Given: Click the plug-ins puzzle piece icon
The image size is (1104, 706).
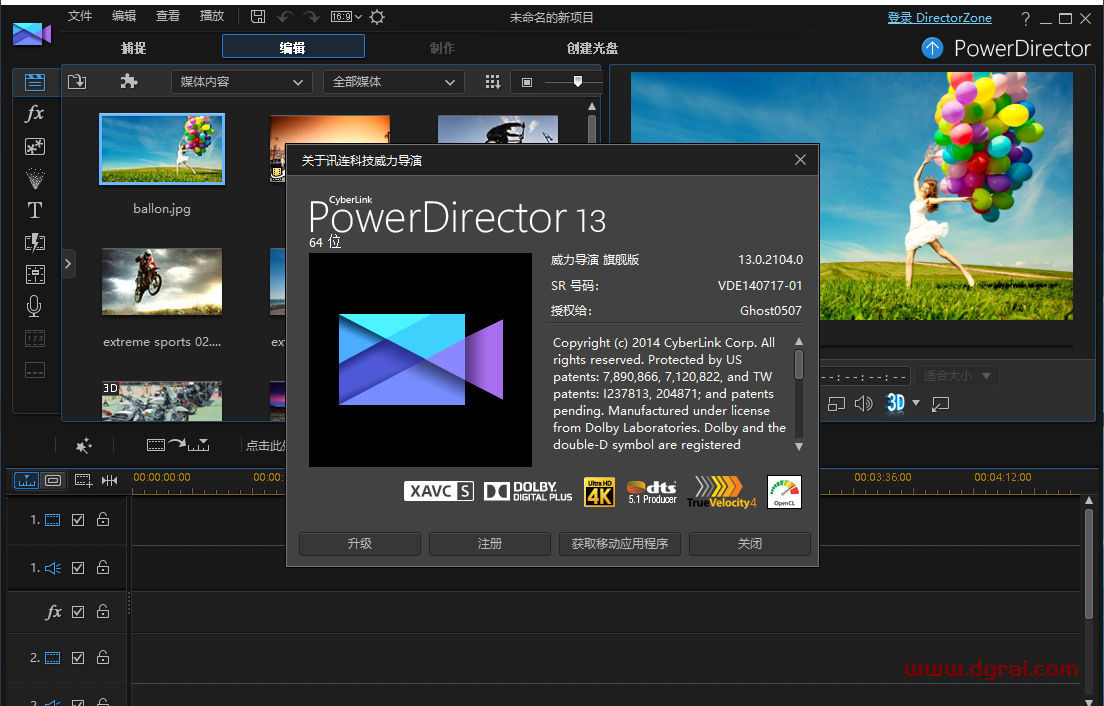Looking at the screenshot, I should pyautogui.click(x=128, y=82).
